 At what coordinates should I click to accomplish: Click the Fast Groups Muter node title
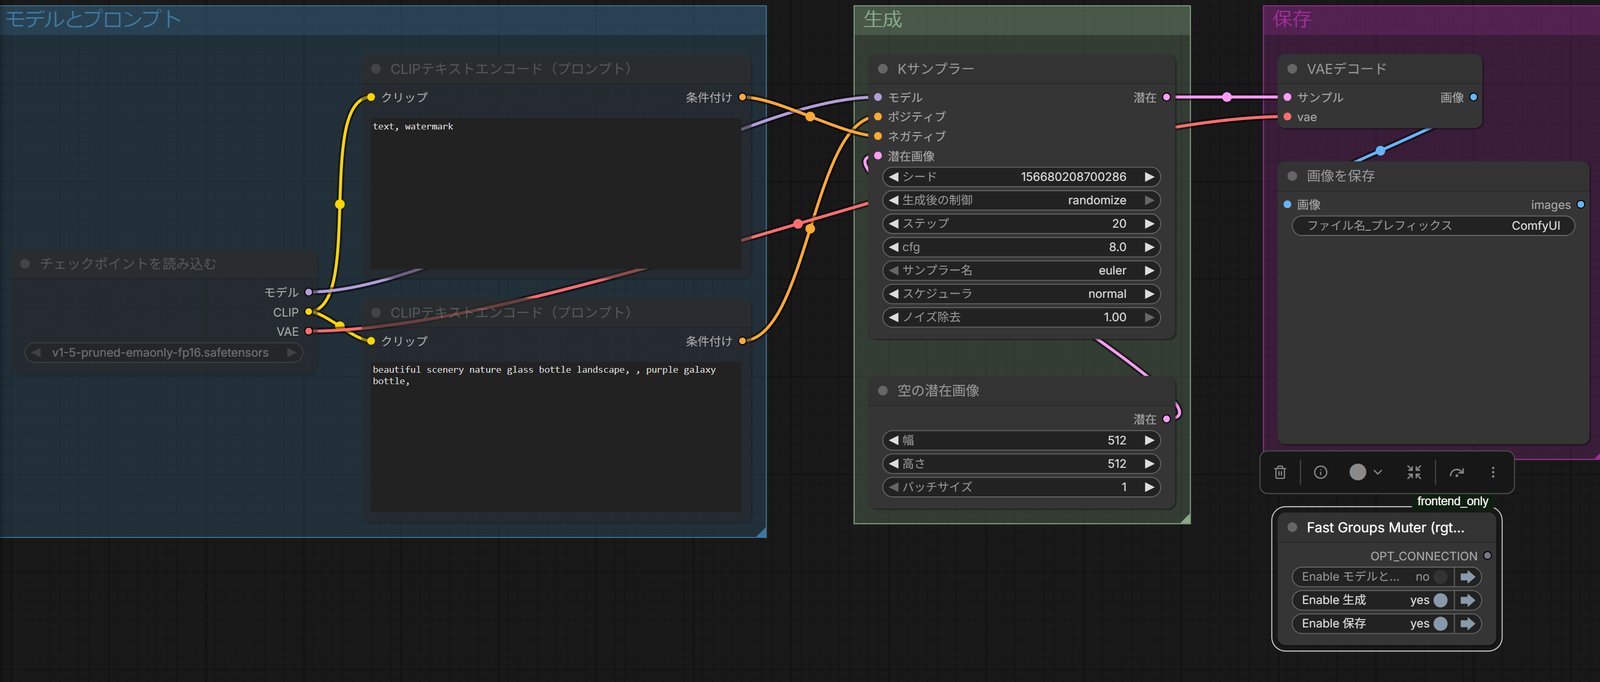tap(1385, 527)
